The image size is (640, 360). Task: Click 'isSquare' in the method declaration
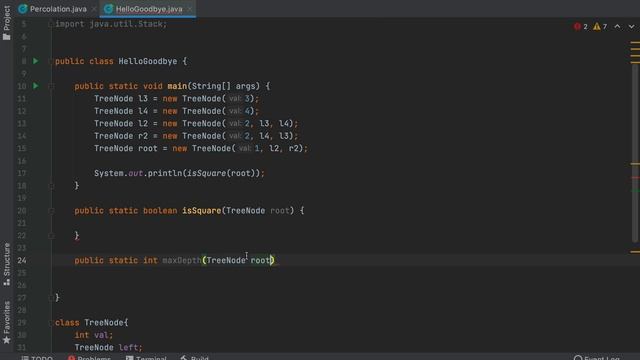[x=202, y=211]
